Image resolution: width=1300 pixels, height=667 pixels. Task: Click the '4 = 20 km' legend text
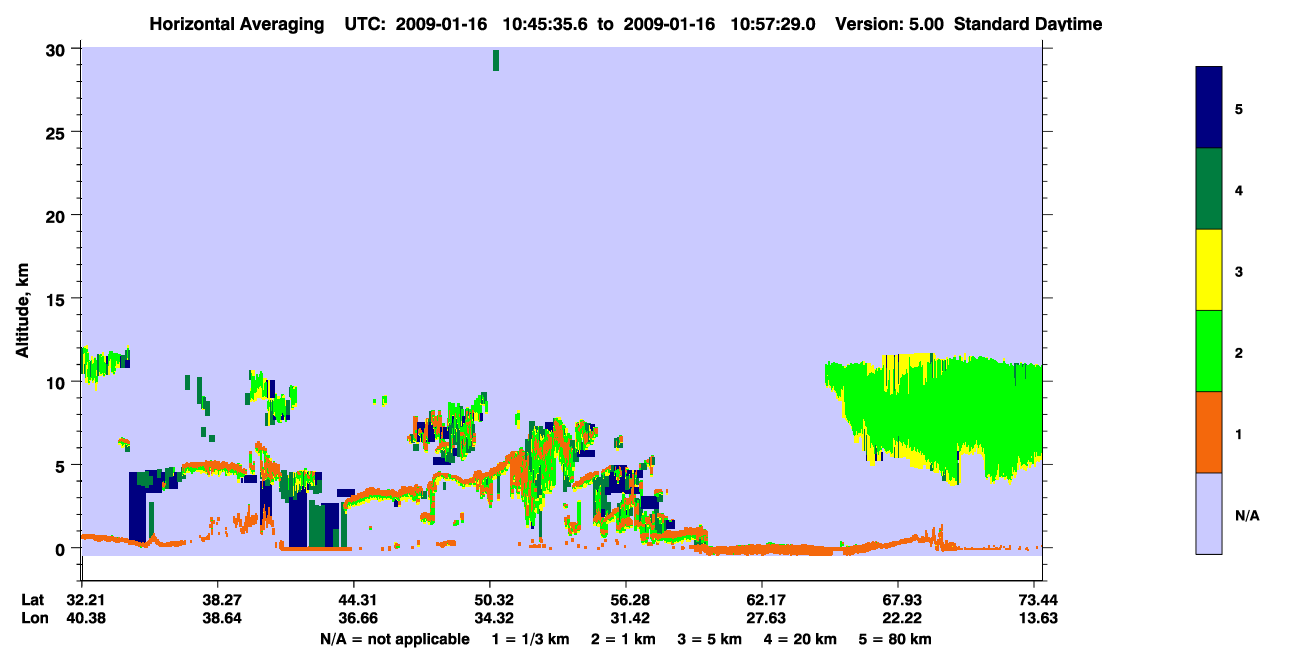[802, 639]
